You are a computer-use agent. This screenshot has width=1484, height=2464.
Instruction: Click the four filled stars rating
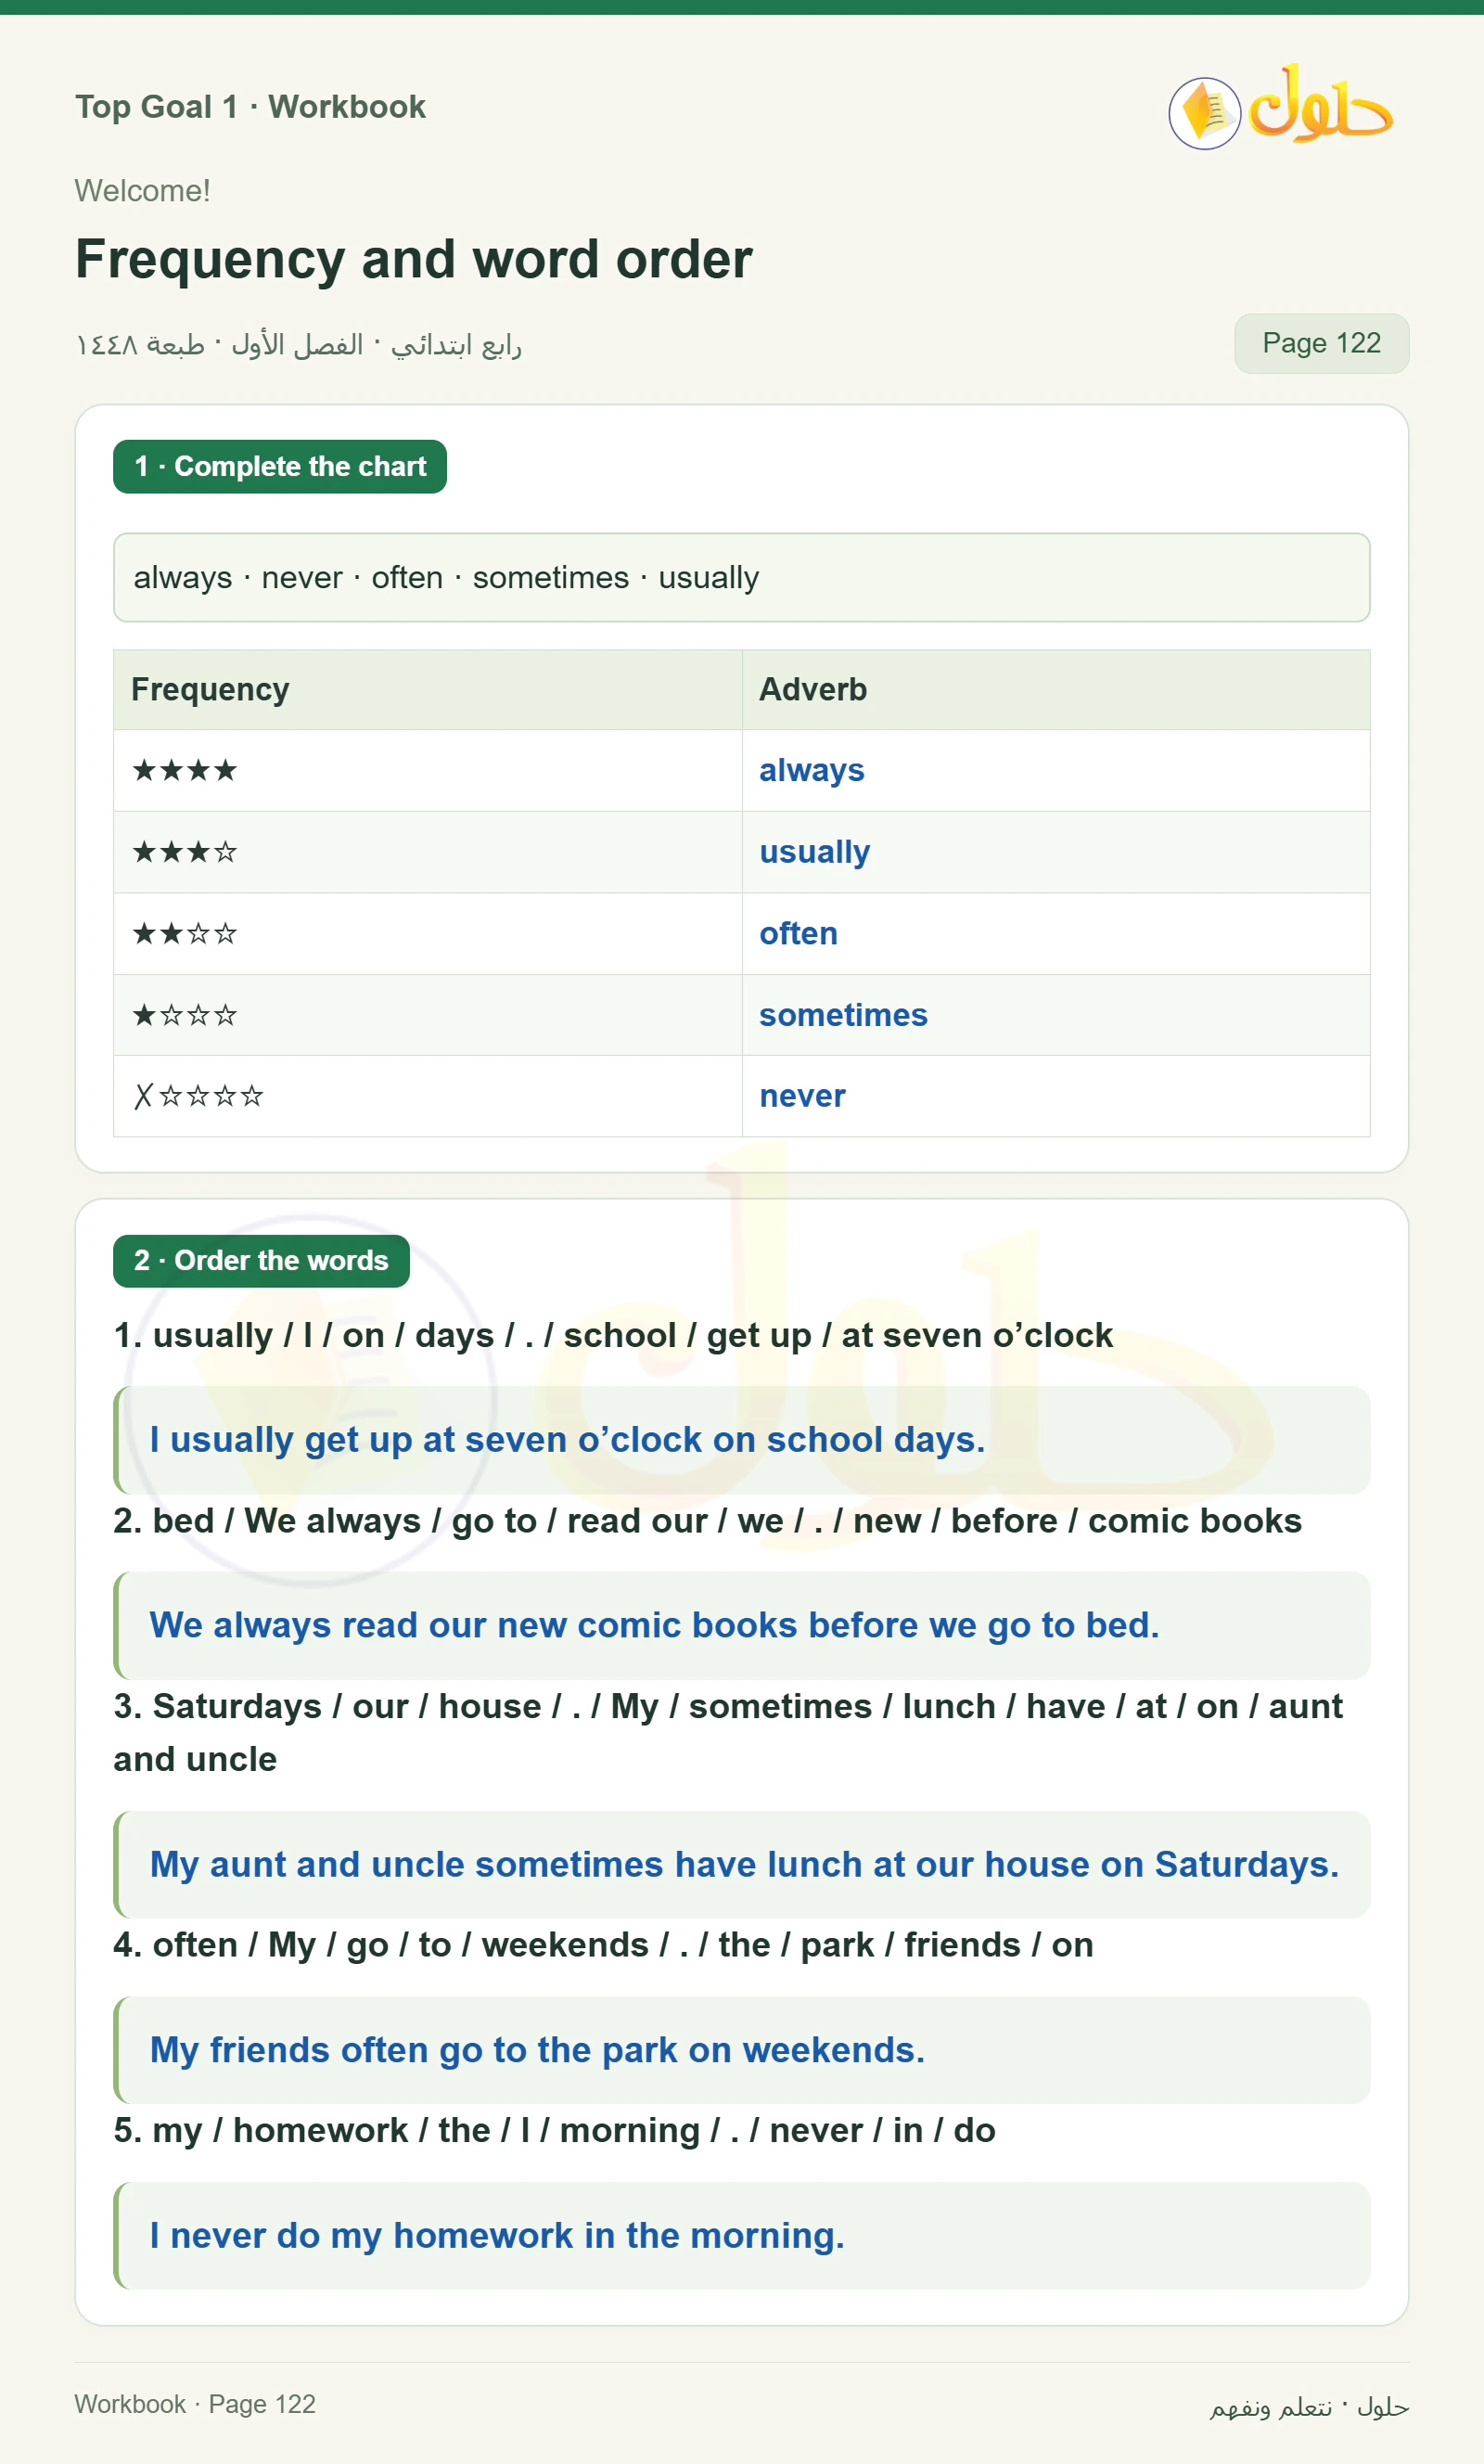[185, 770]
